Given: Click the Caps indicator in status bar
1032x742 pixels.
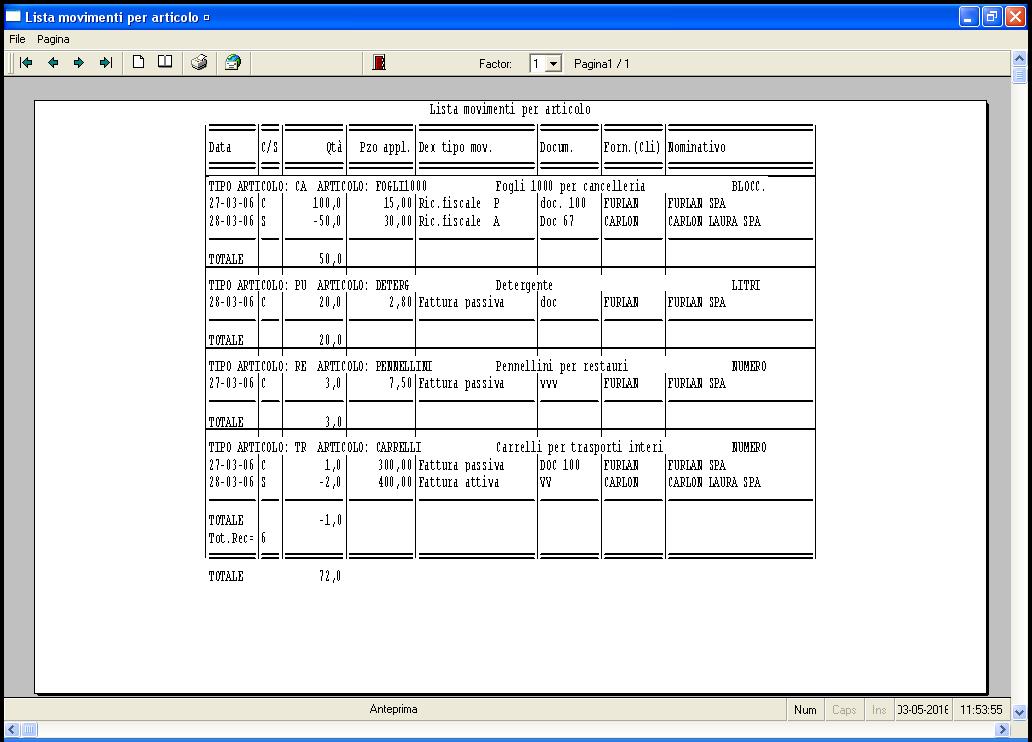Looking at the screenshot, I should point(844,710).
